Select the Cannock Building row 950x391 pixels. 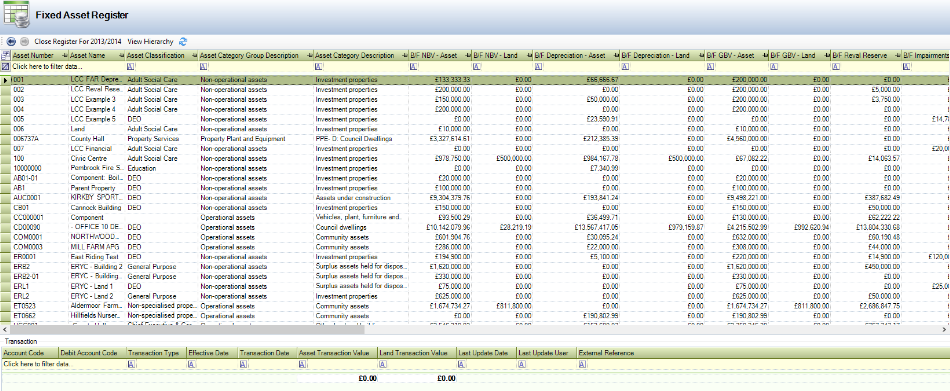point(475,207)
